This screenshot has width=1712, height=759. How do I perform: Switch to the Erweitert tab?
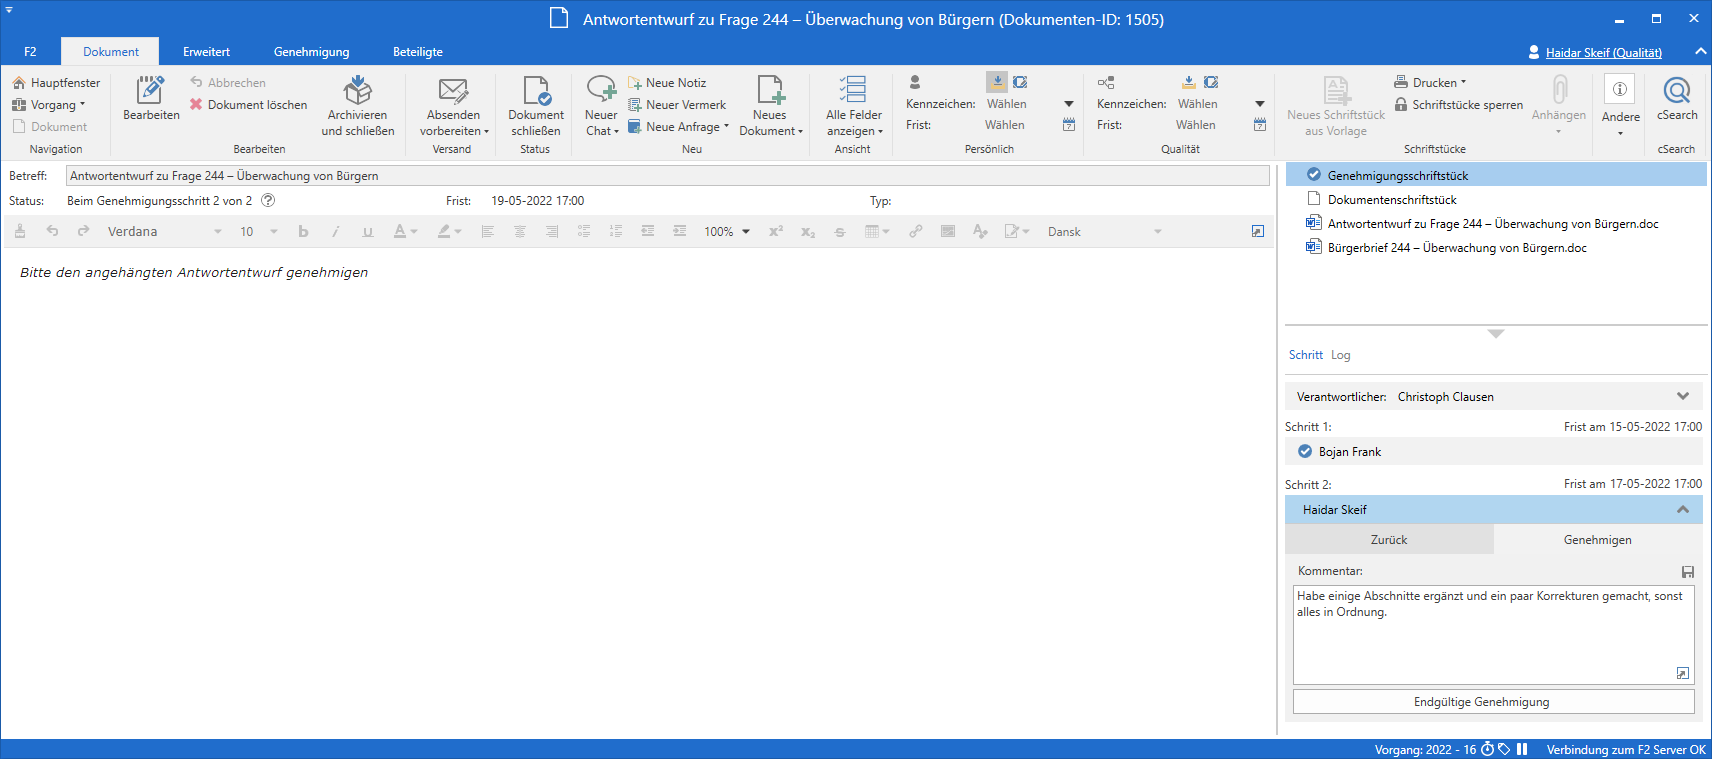[x=206, y=52]
